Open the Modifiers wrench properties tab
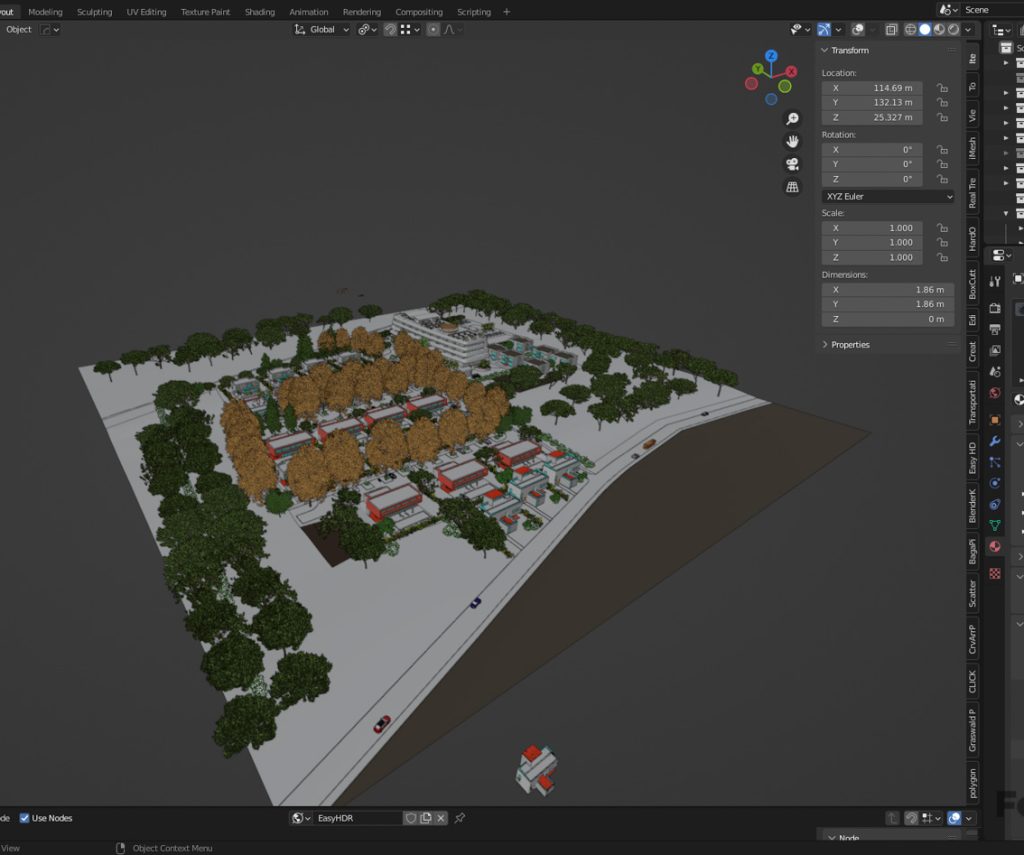Screen dimensions: 1024x855 (995, 441)
